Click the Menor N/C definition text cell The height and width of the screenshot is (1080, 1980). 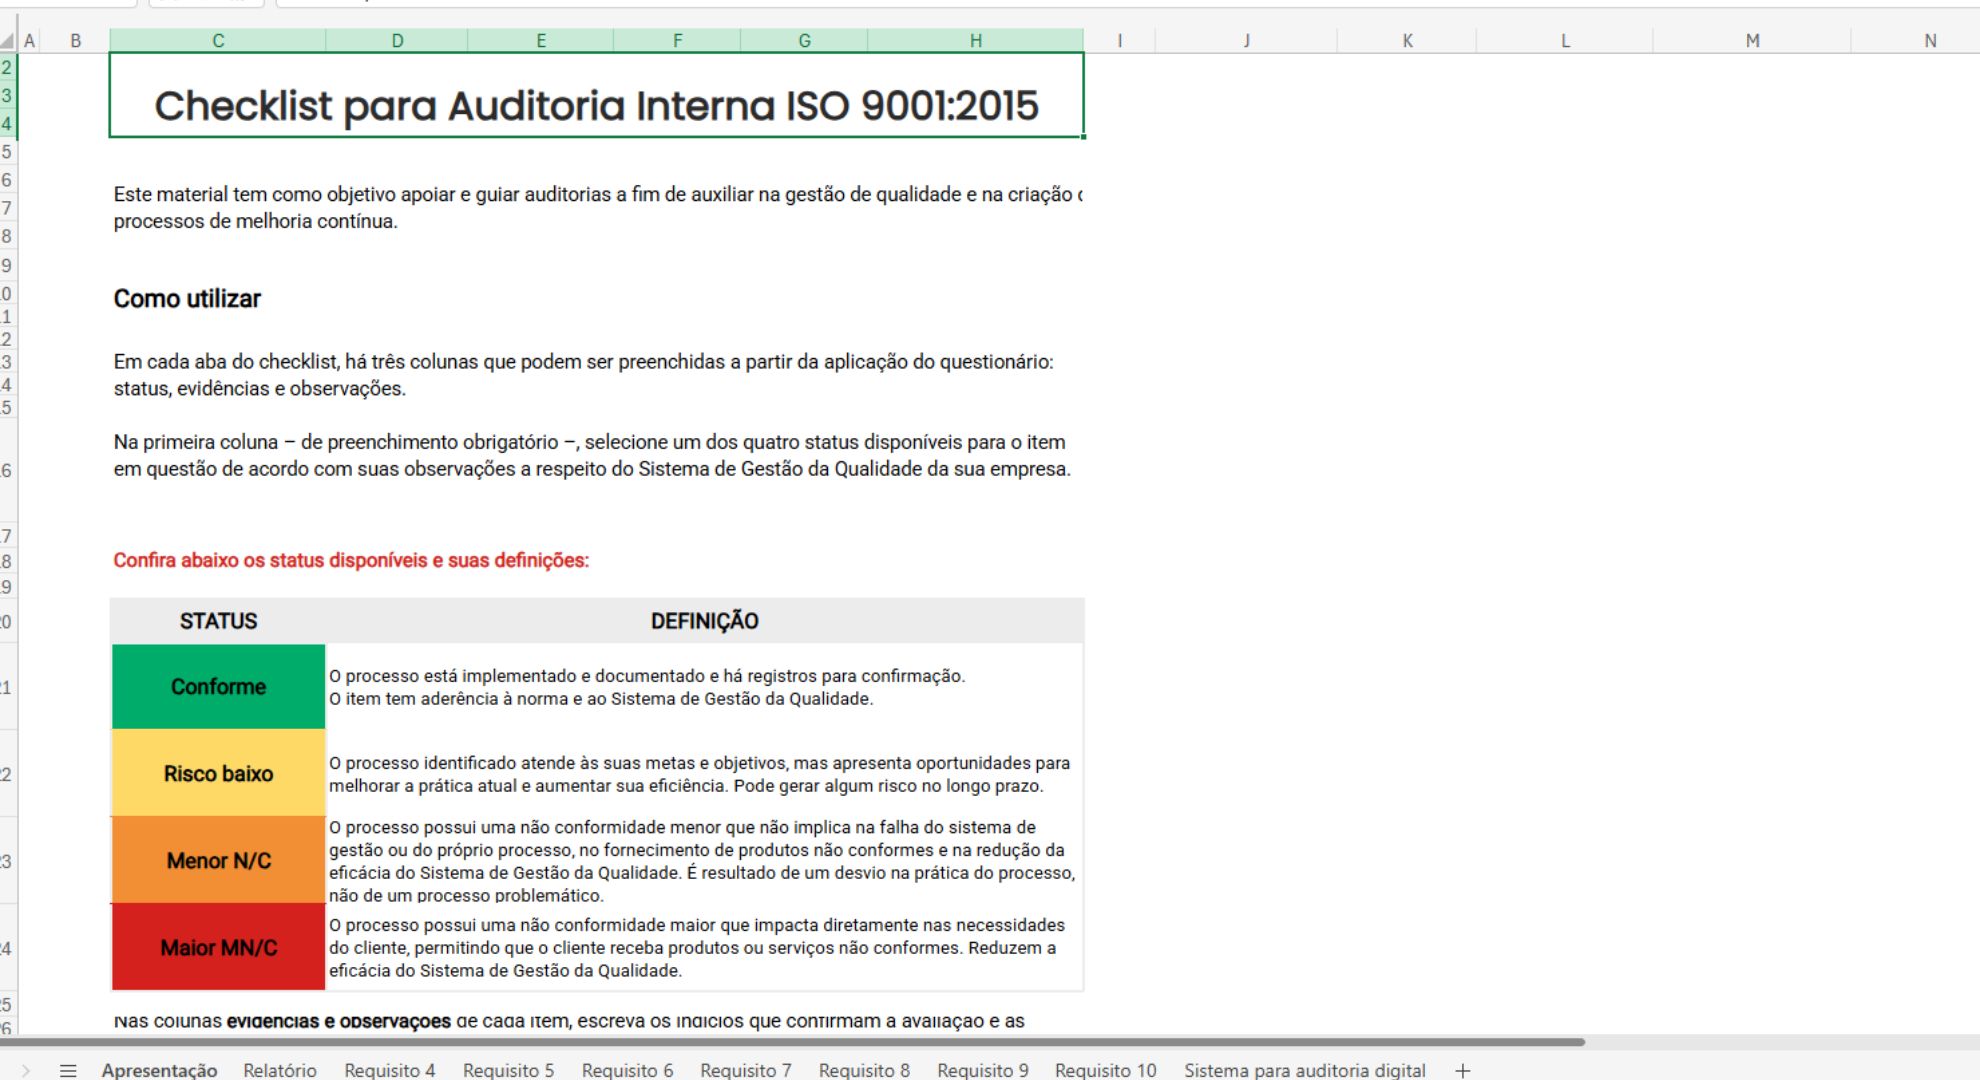coord(704,860)
